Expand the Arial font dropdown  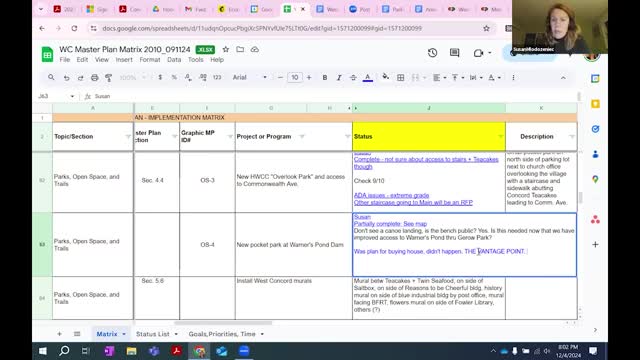click(x=265, y=78)
